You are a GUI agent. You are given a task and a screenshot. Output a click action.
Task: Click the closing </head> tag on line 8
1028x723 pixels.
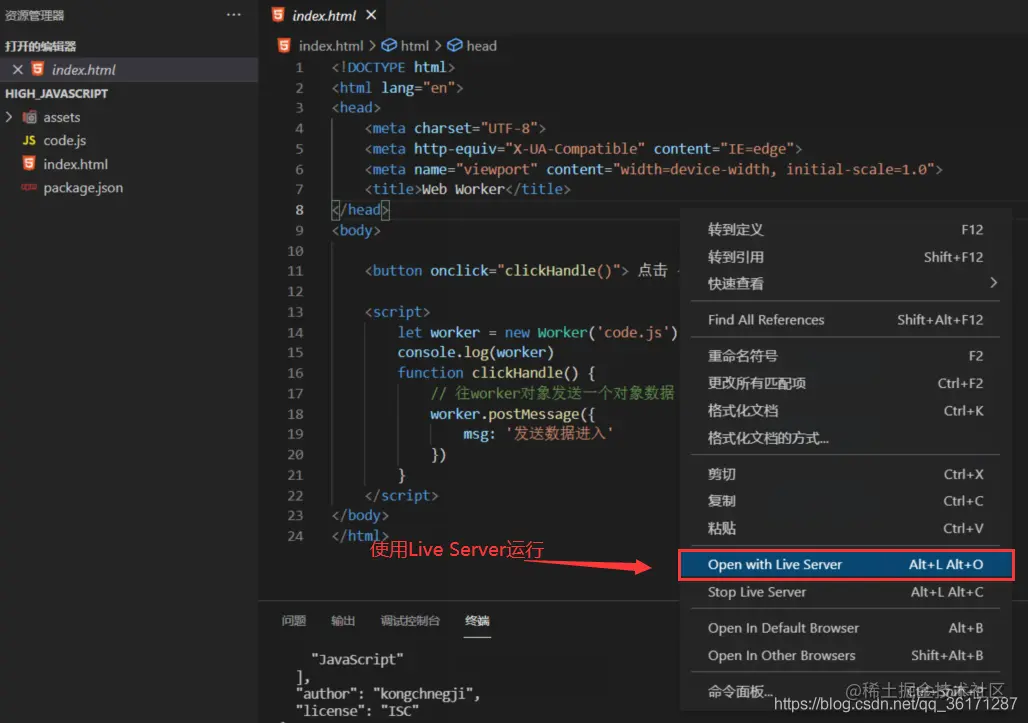(361, 210)
